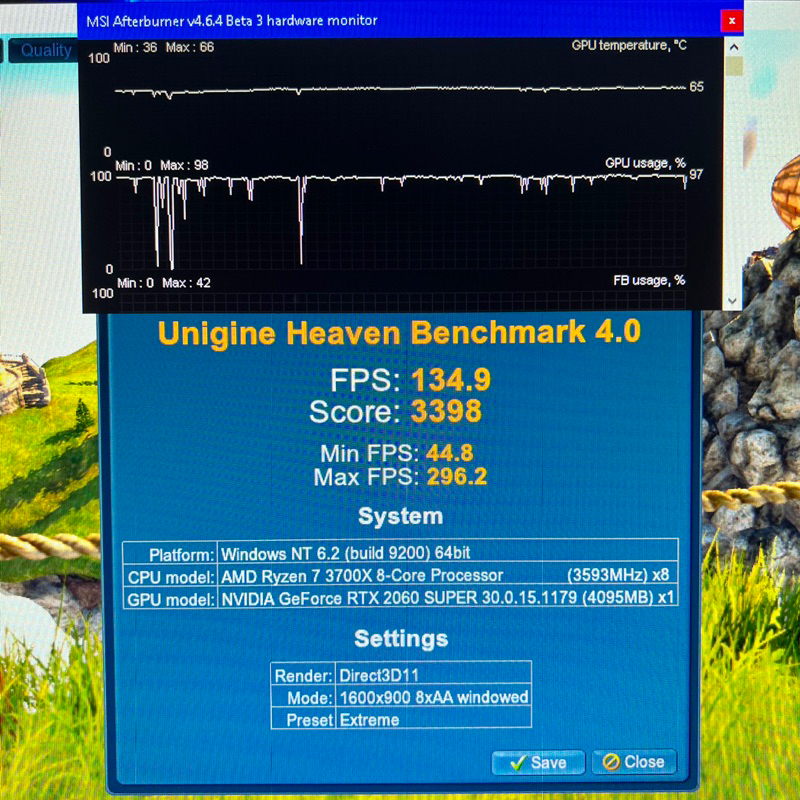800x800 pixels.
Task: Click the Preset Extreme settings row
Action: 401,719
